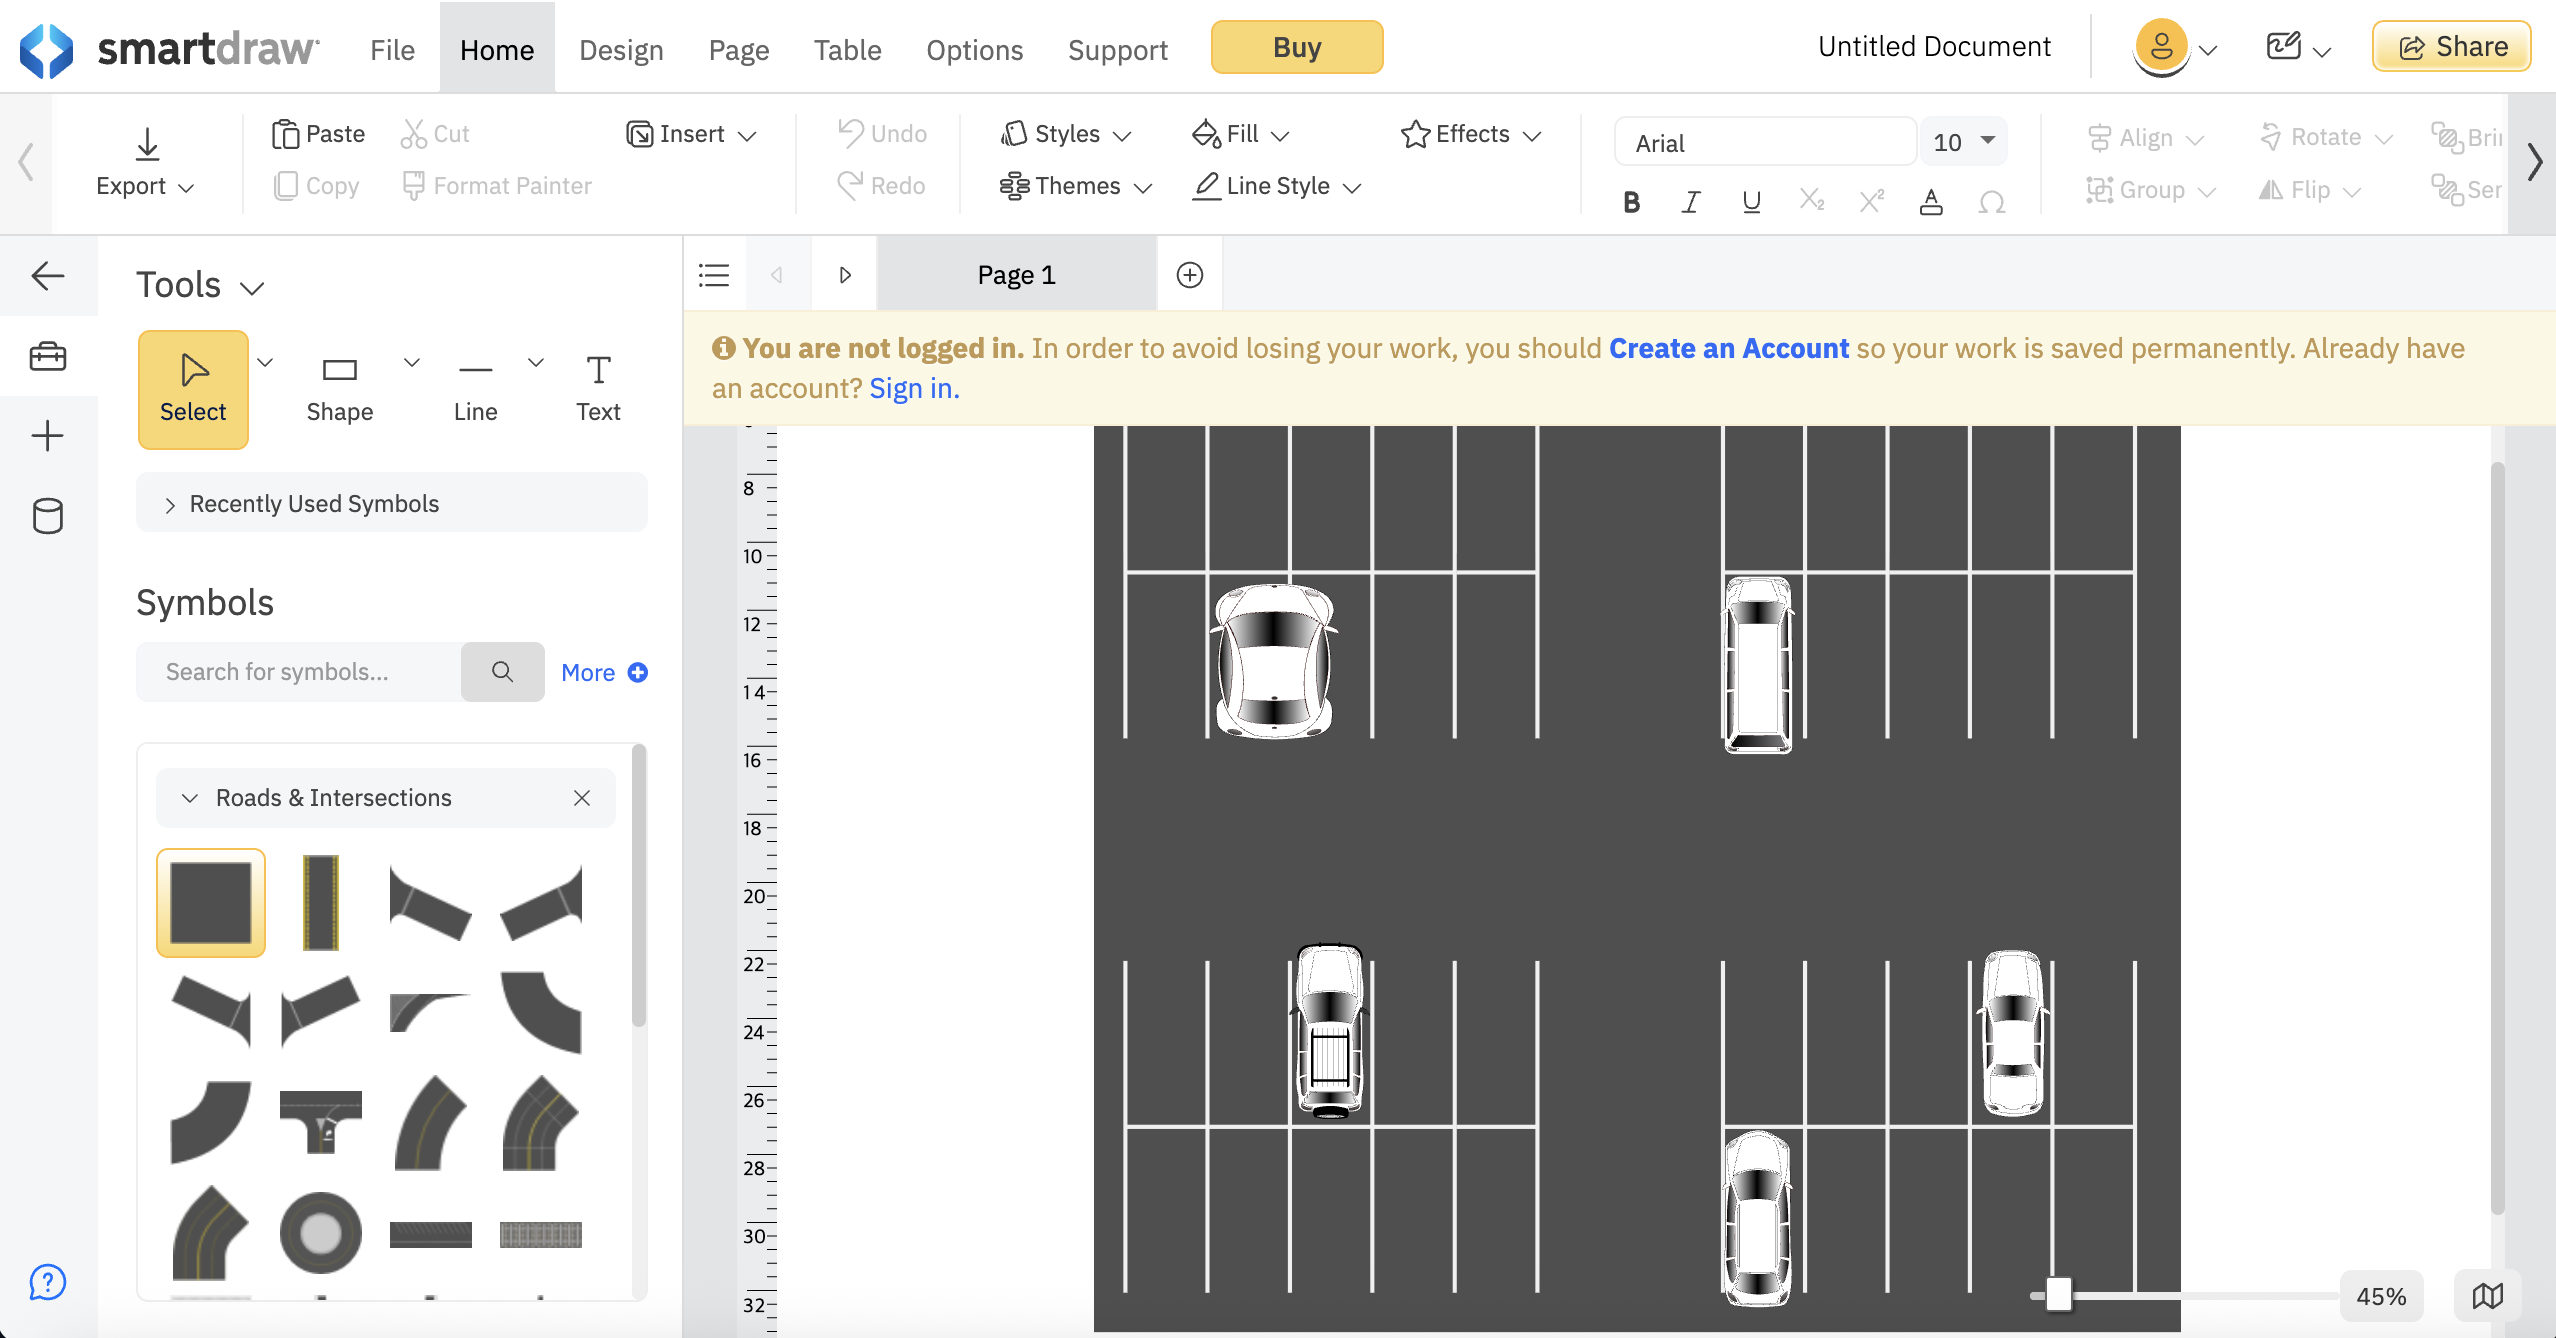Toggle italic text formatting

point(1691,202)
